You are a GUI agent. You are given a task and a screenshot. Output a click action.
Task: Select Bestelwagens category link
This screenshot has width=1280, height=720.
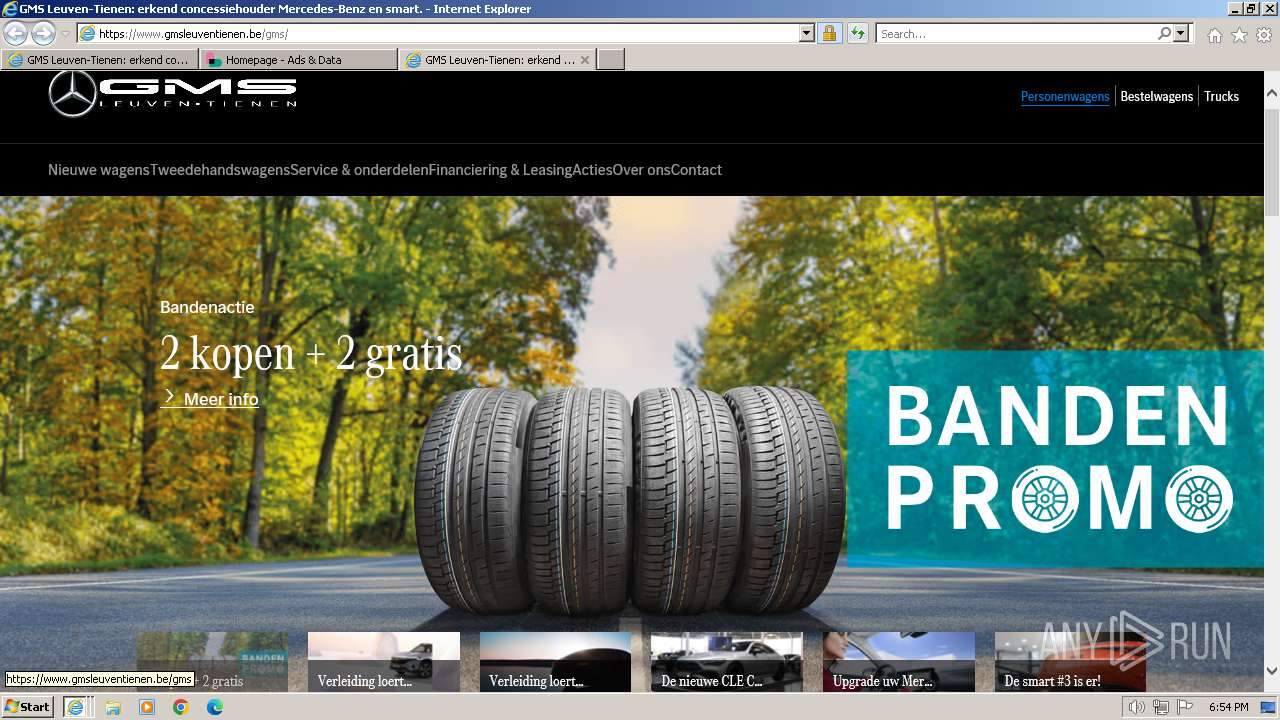[1156, 96]
